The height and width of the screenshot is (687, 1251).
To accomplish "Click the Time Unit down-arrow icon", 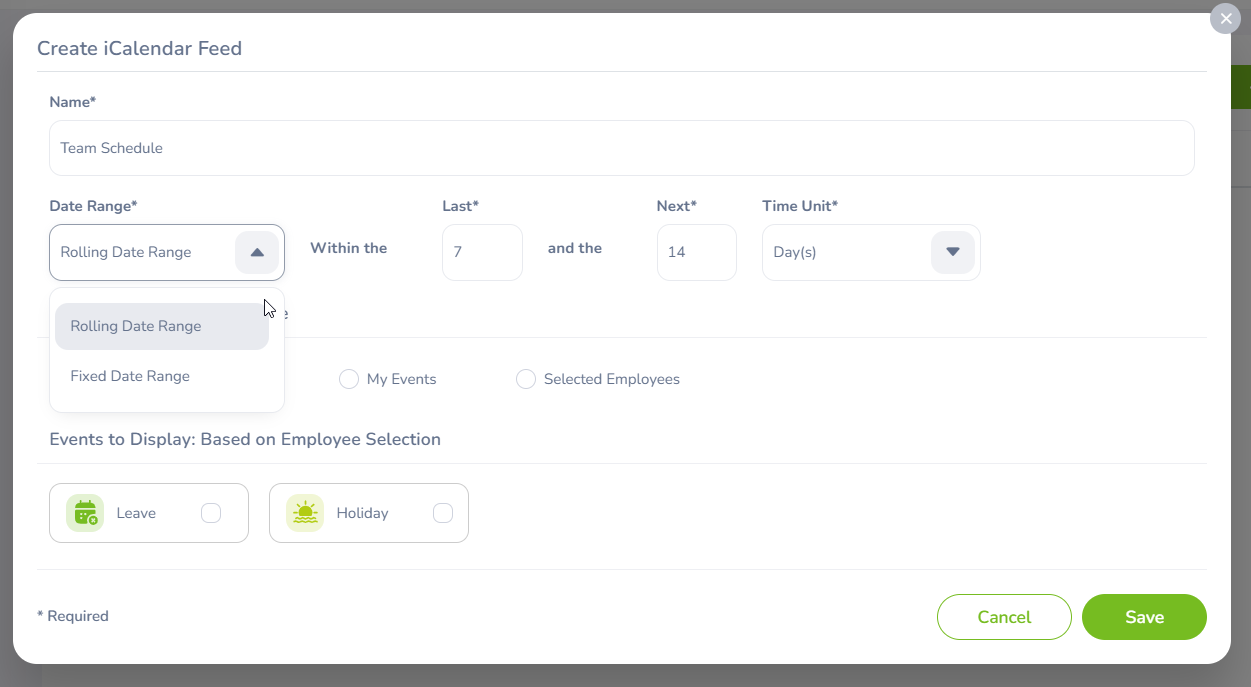I will [x=952, y=252].
